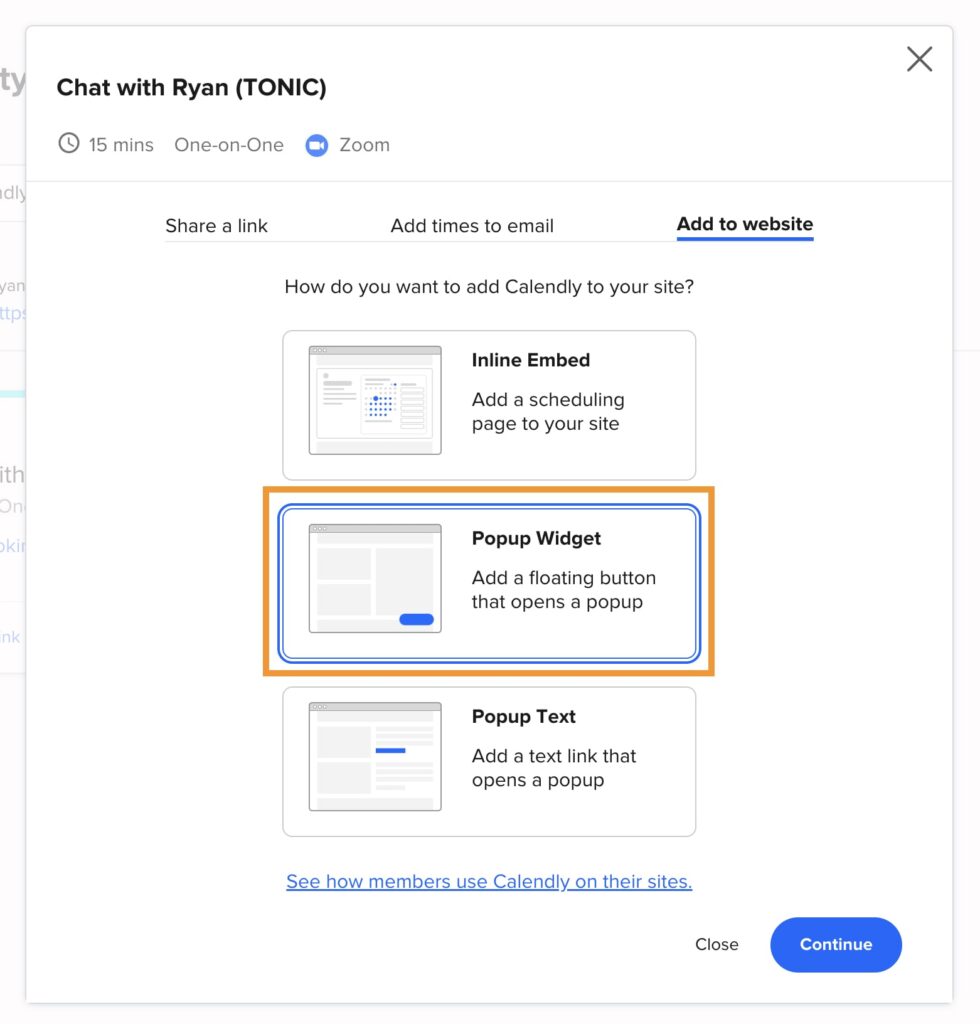Click the One-on-One event type label
This screenshot has height=1024, width=980.
click(229, 145)
